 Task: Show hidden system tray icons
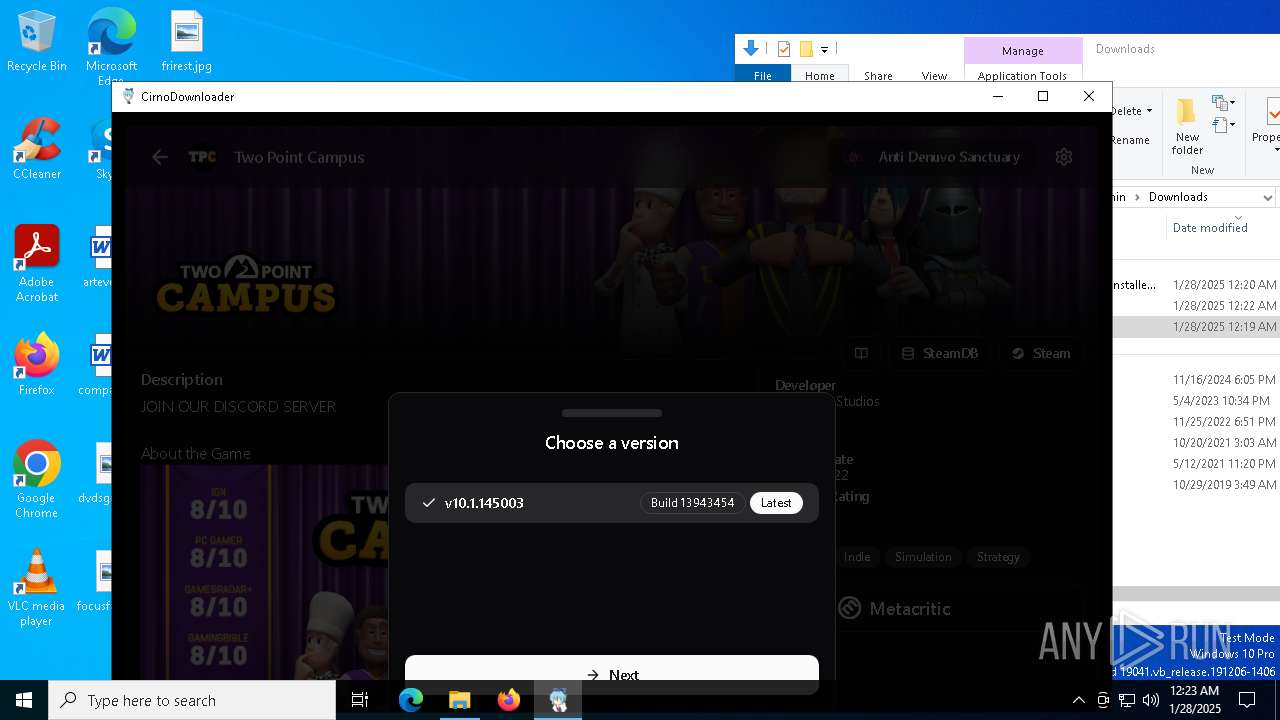(1078, 700)
